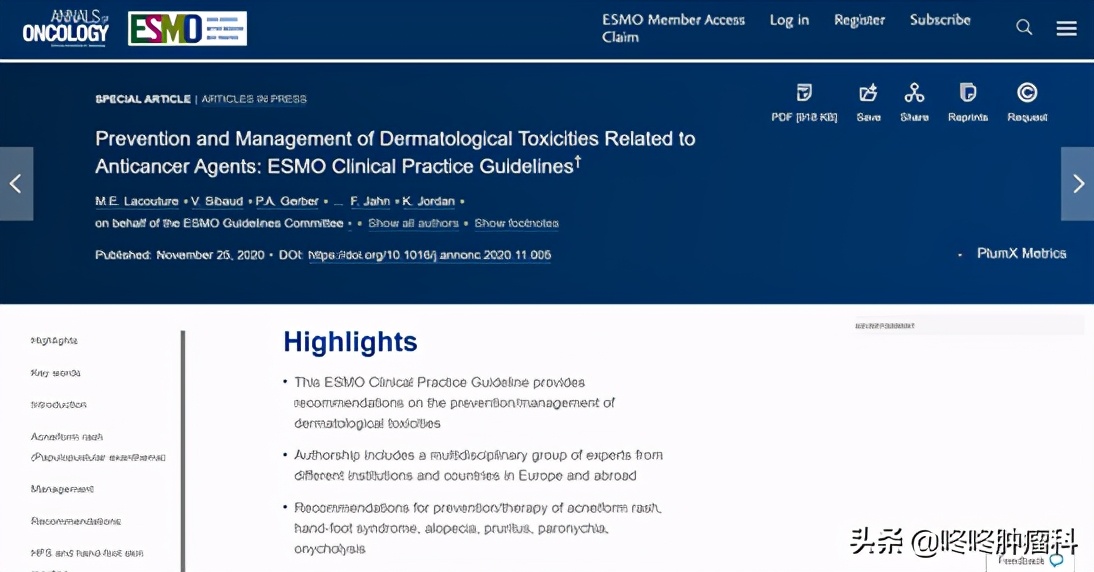Open ESMO Member Access Claim
Viewport: 1094px width, 572px height.
[x=673, y=29]
